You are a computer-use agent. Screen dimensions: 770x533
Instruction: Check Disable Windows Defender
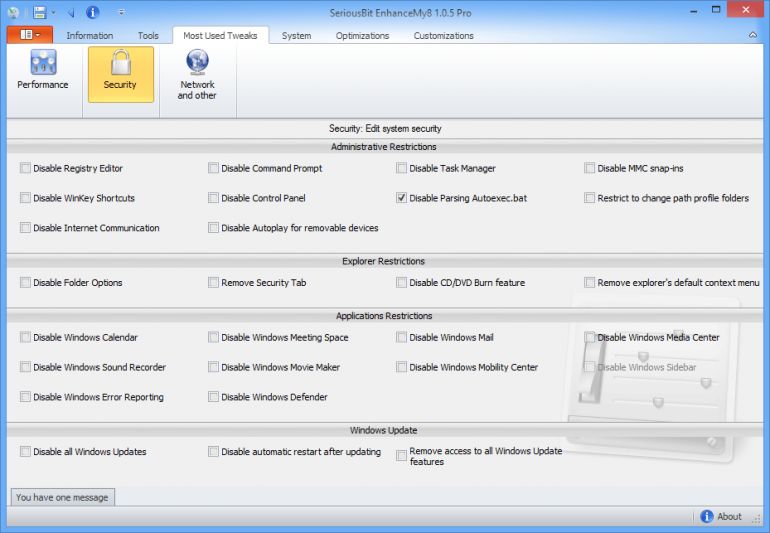[213, 396]
